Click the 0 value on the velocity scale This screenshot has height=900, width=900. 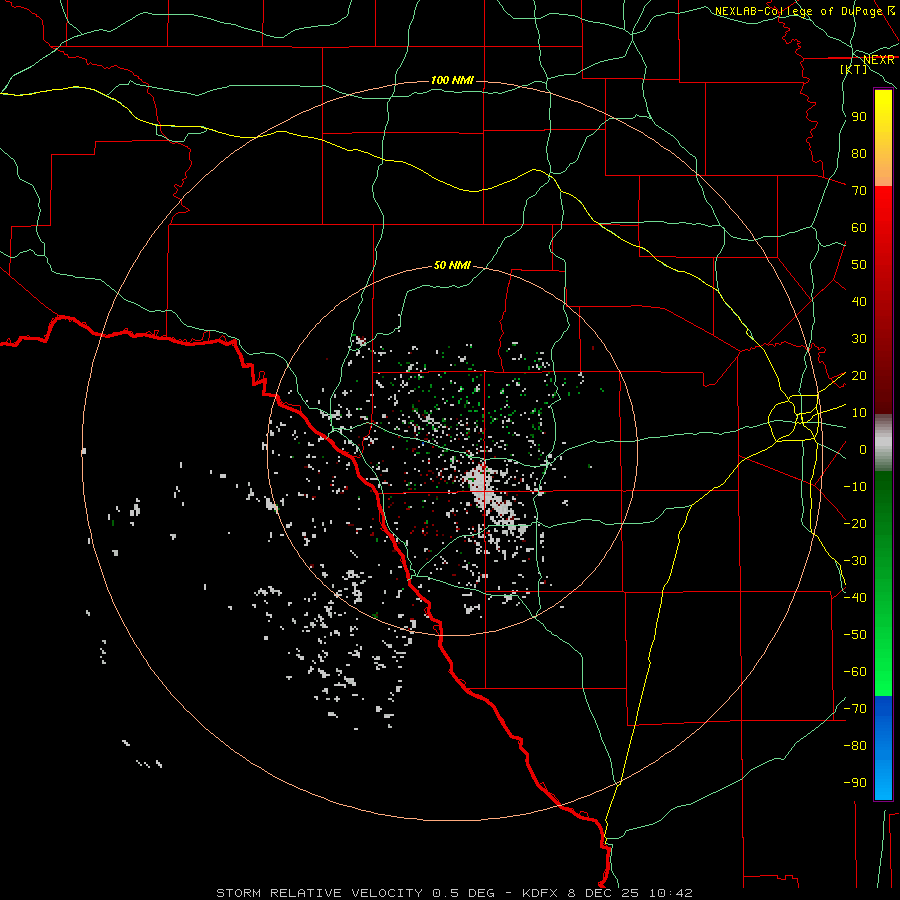click(x=863, y=450)
